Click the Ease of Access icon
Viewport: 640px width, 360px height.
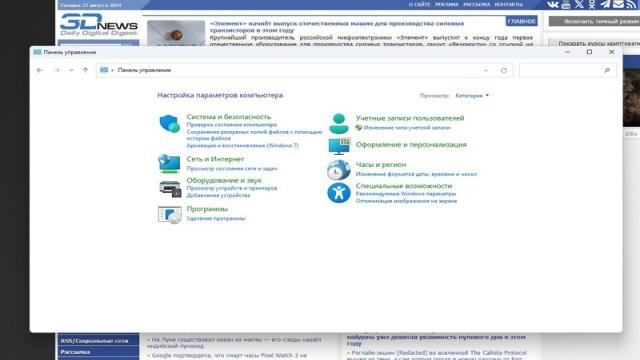(x=339, y=193)
